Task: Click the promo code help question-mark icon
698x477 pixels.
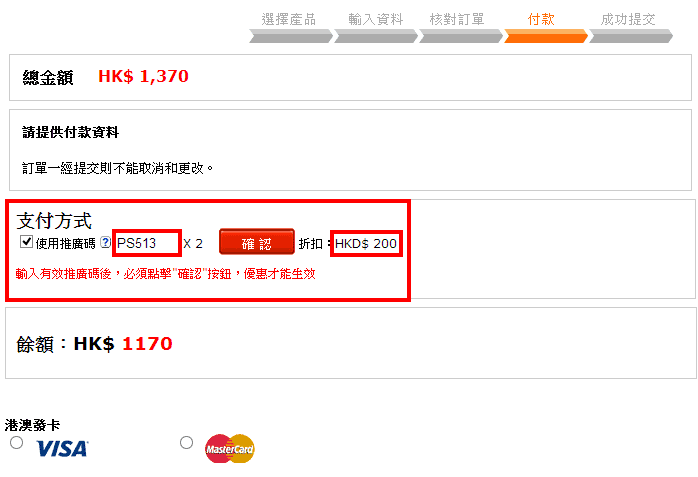Action: tap(106, 243)
